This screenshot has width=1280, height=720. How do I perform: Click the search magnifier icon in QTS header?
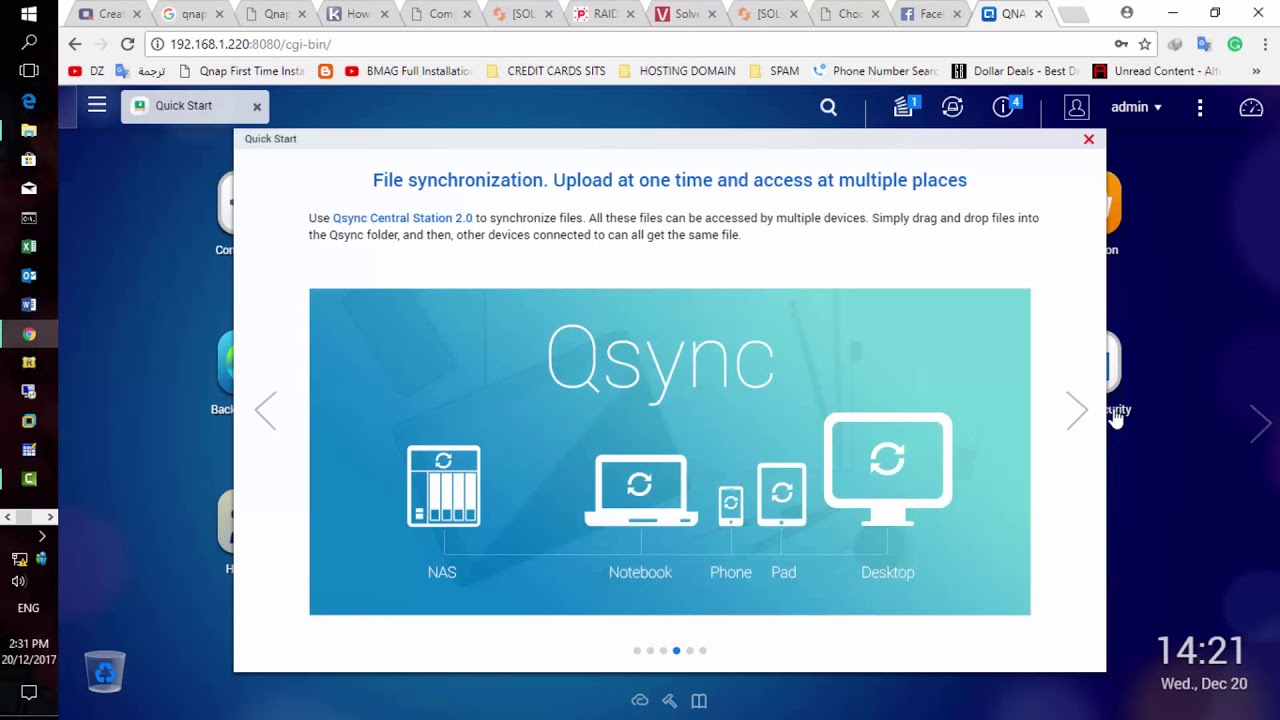tap(828, 107)
